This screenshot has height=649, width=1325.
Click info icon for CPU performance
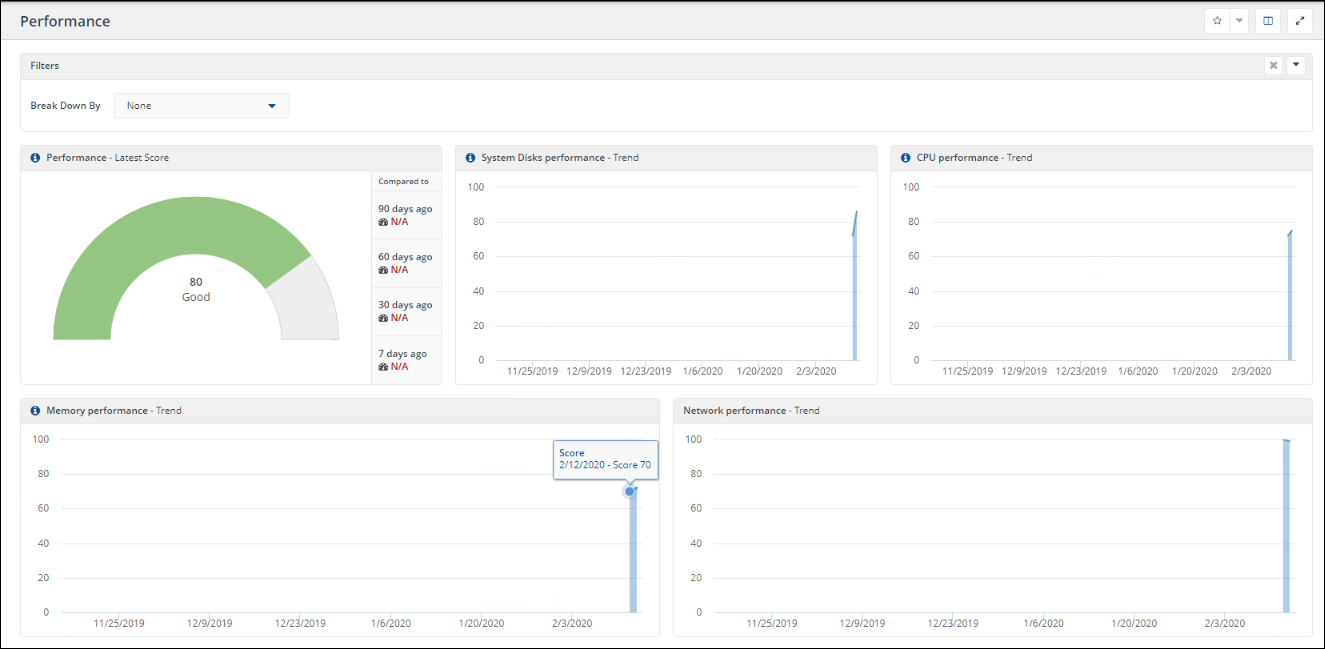(x=906, y=158)
